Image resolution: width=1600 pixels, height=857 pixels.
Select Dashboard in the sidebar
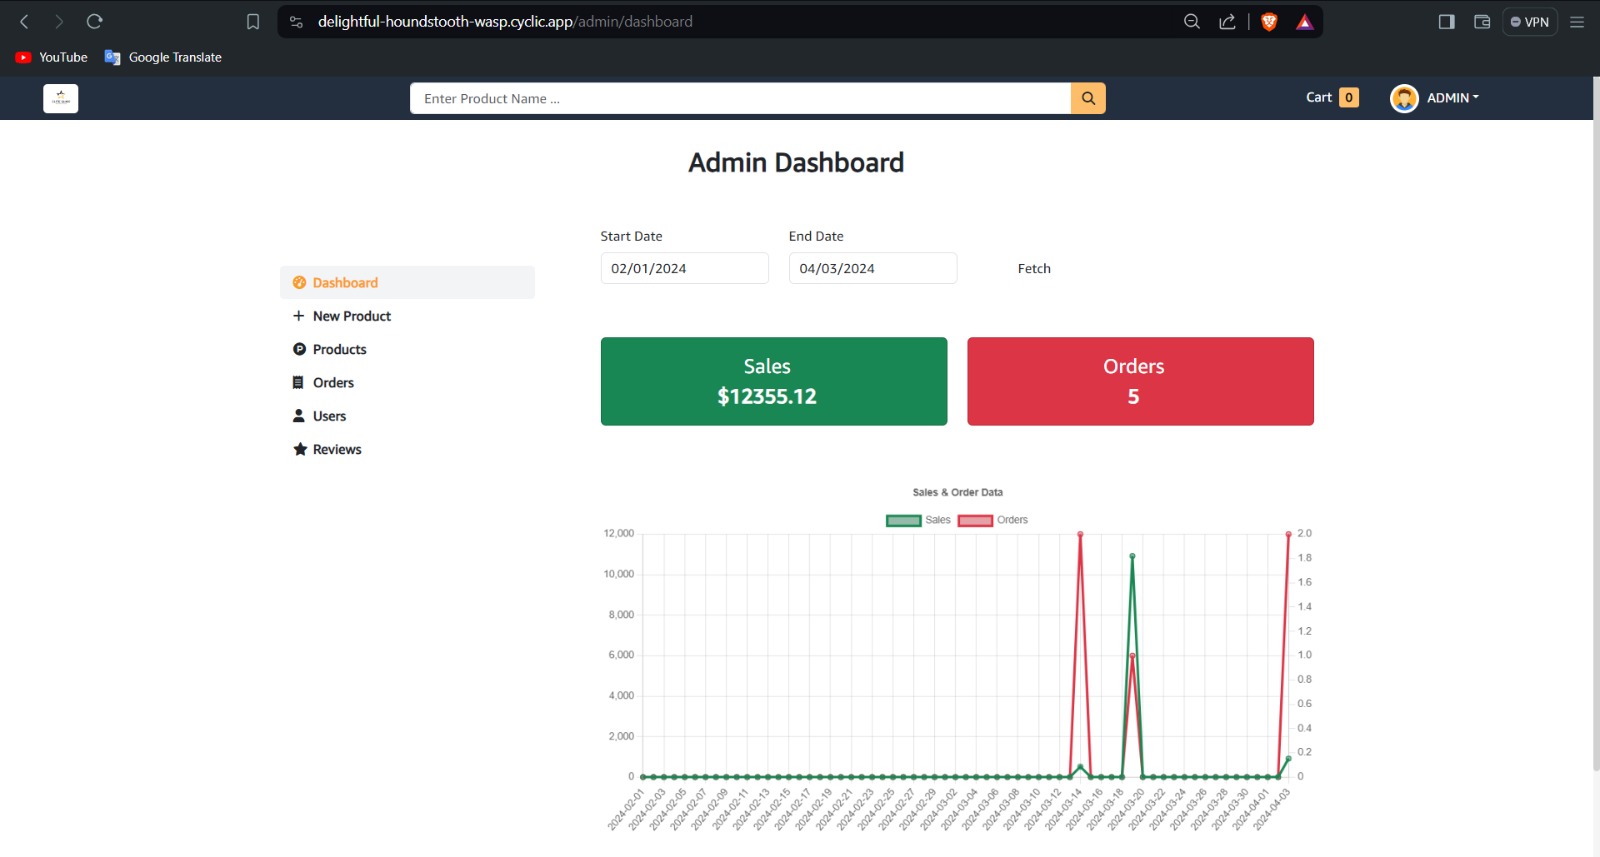point(407,282)
